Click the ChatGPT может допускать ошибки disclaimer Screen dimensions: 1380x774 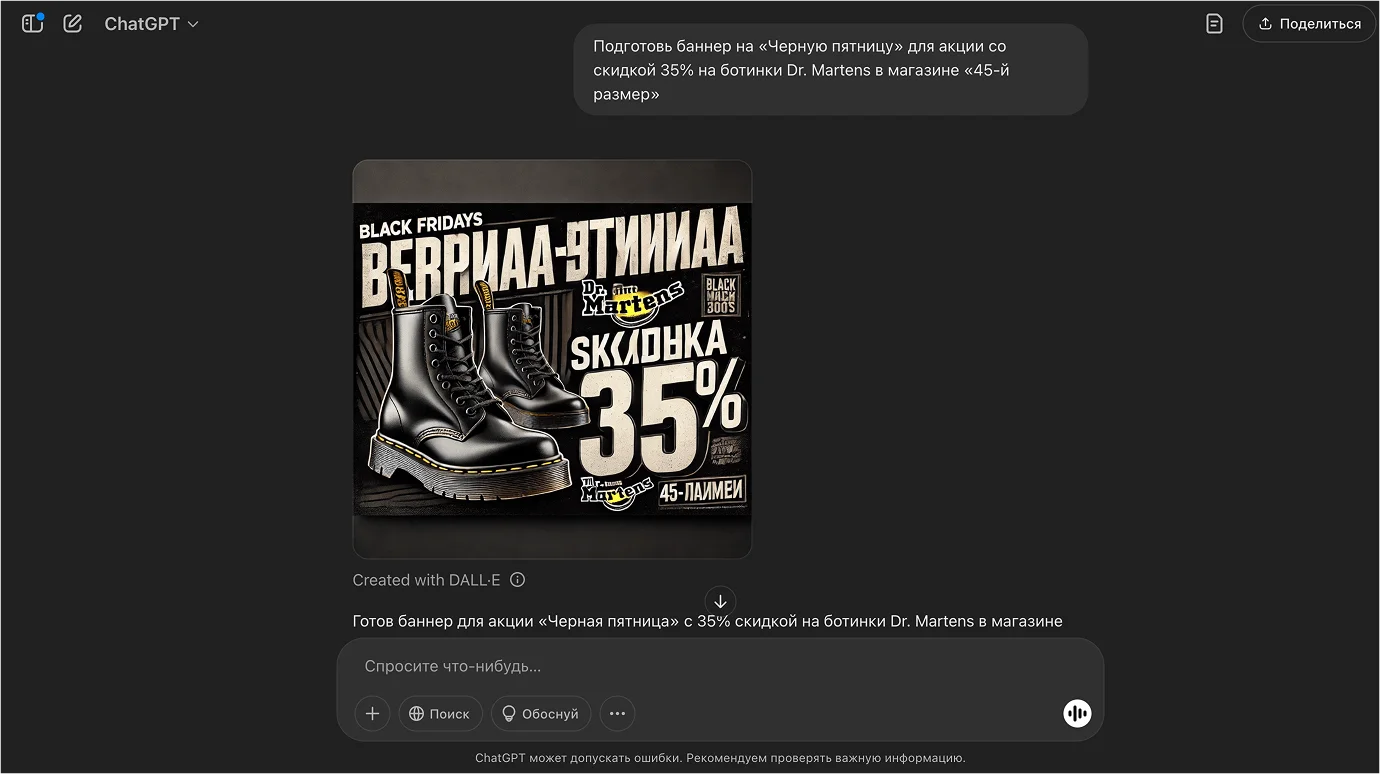pos(720,758)
